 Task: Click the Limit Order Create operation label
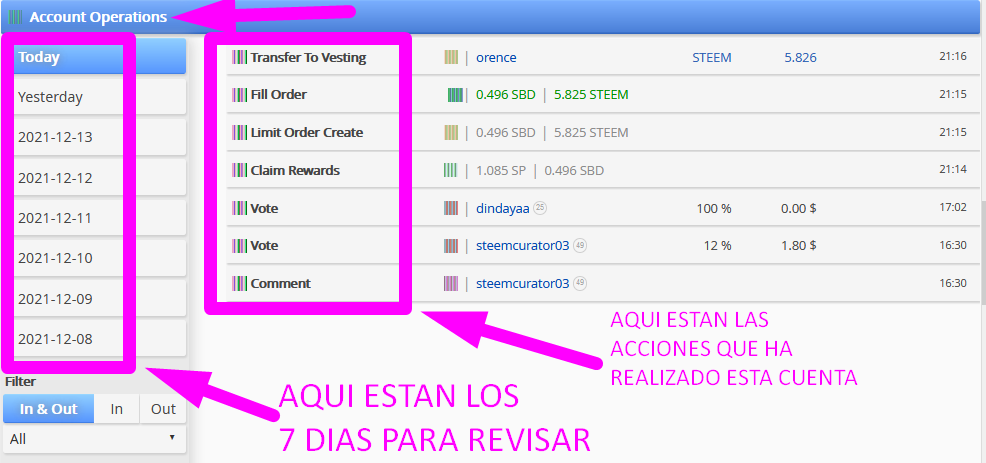pos(307,133)
